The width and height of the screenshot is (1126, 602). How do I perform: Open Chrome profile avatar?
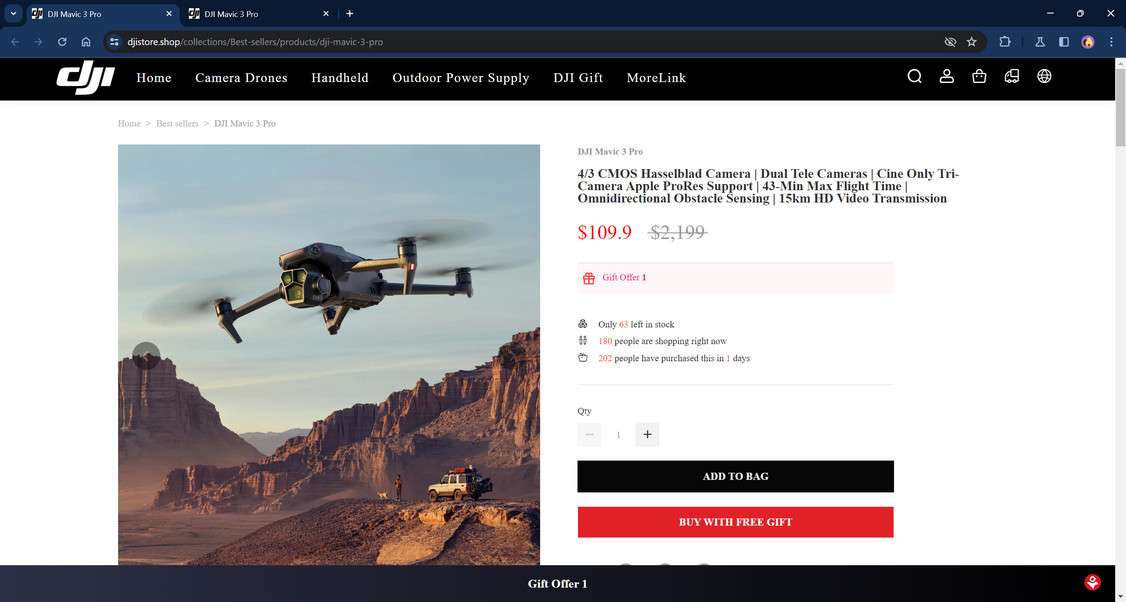point(1088,42)
